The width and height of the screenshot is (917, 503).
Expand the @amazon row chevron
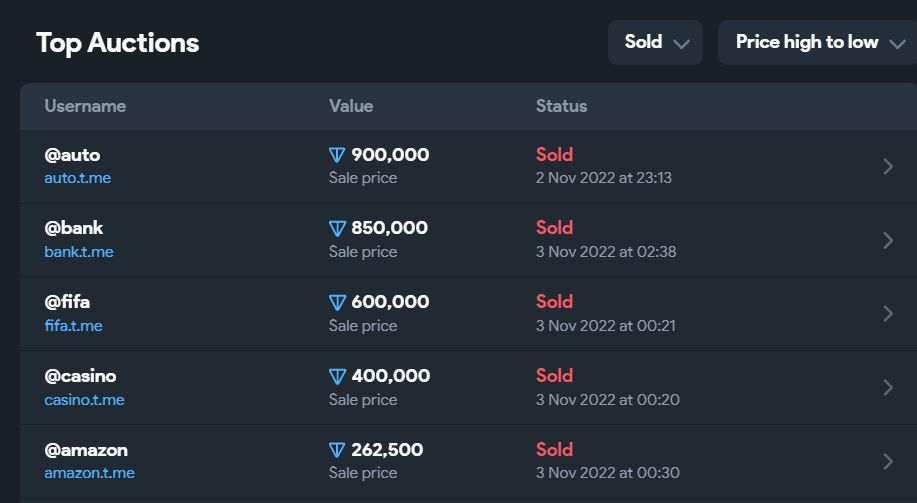pos(888,461)
